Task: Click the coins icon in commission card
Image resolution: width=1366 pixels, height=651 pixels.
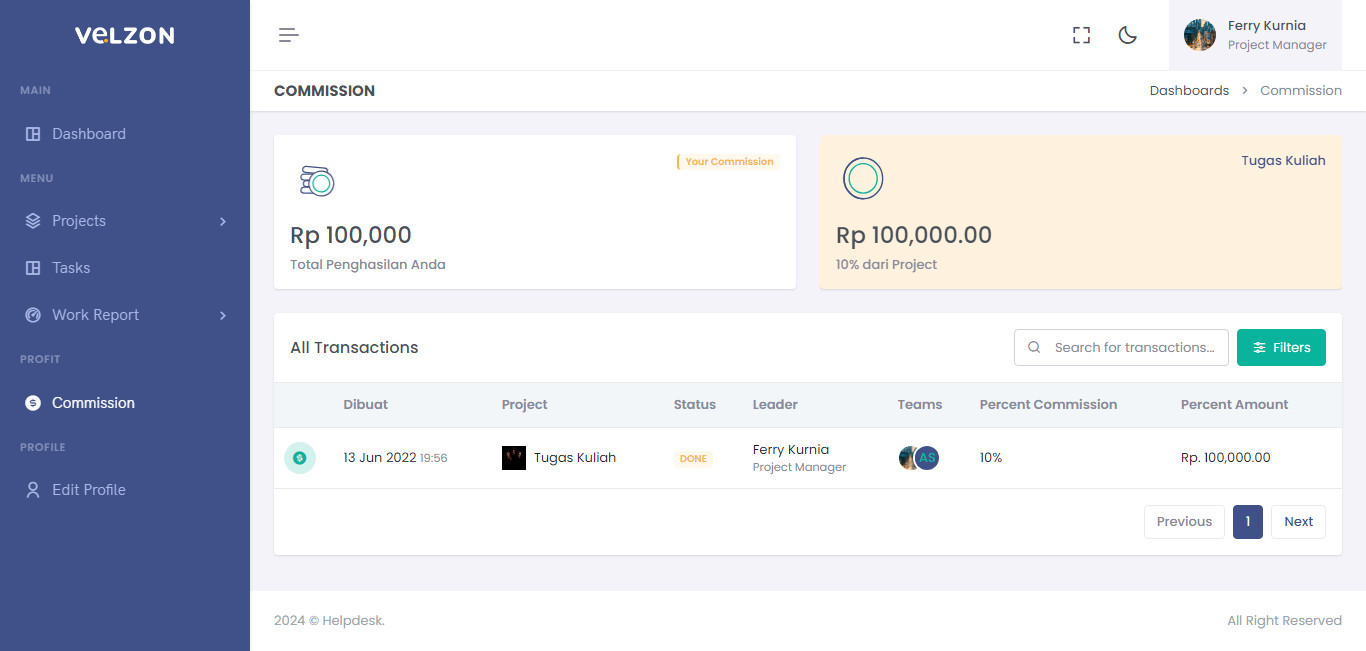Action: 317,181
